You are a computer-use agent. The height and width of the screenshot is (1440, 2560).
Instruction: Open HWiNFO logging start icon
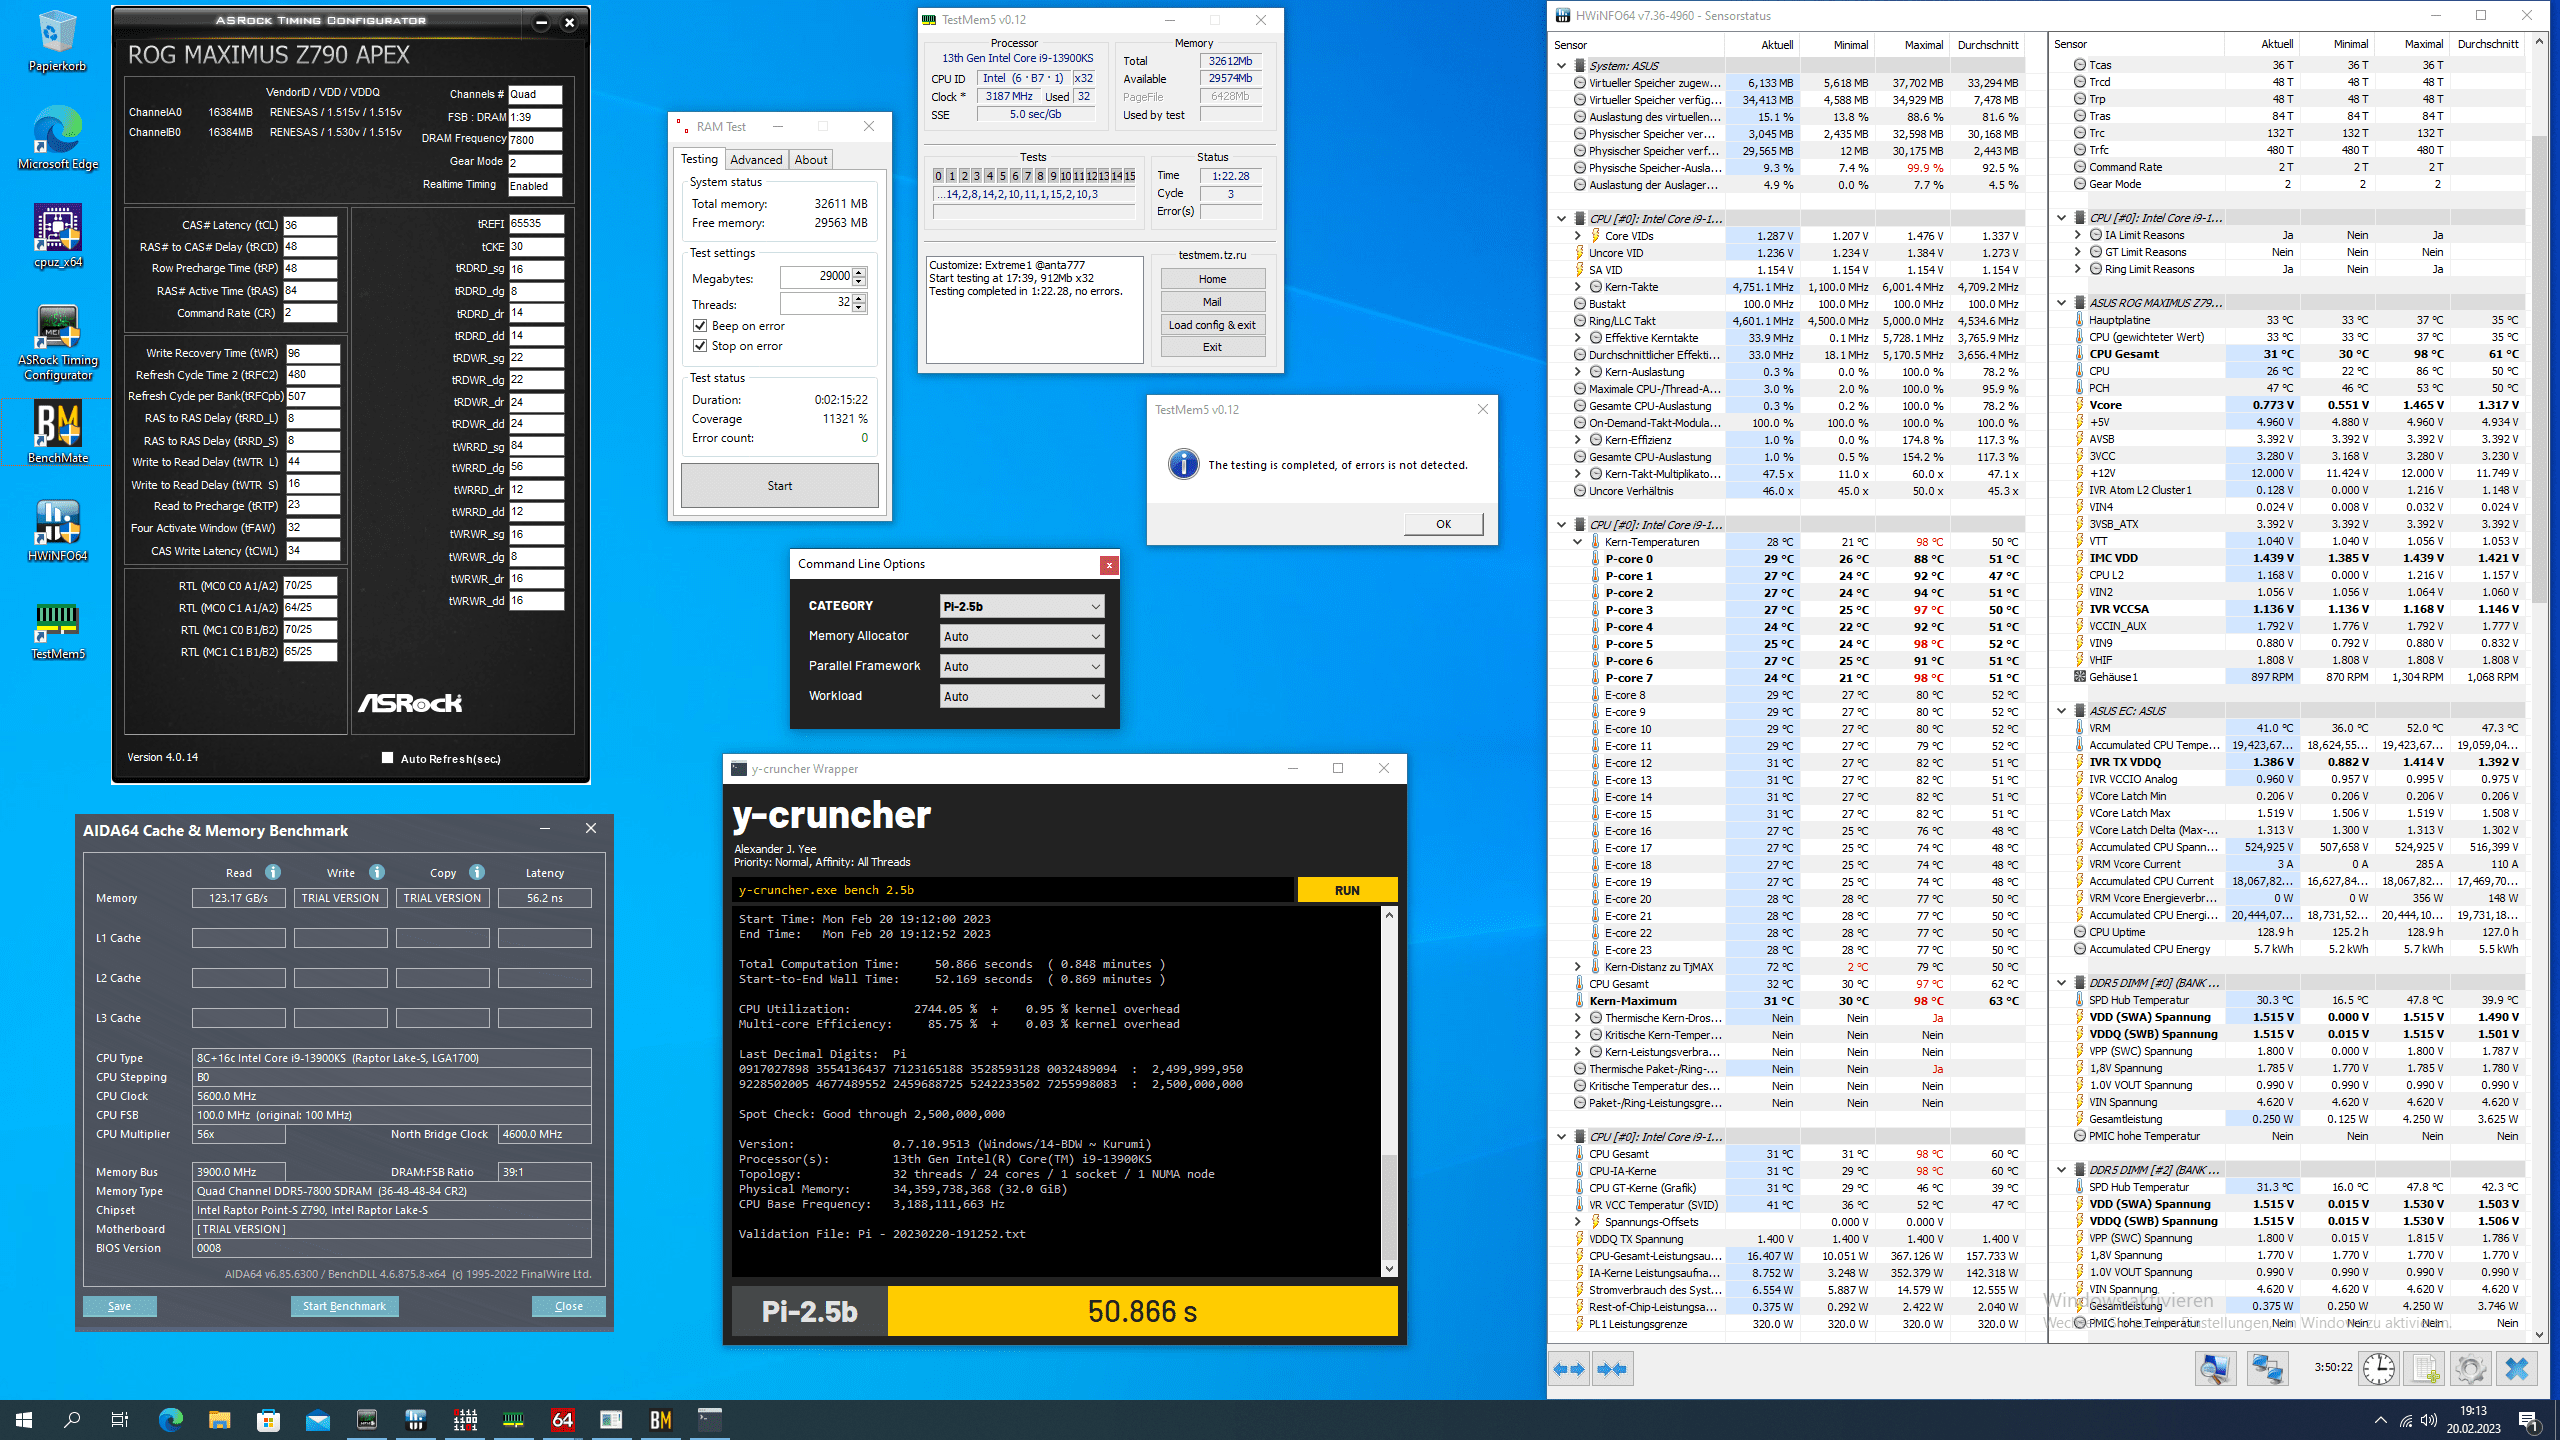coord(2425,1369)
